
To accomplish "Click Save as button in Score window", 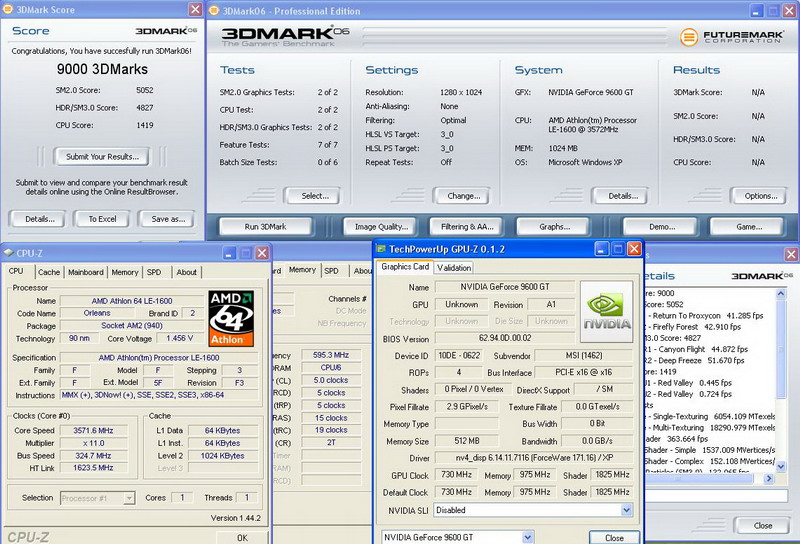I will [x=167, y=219].
